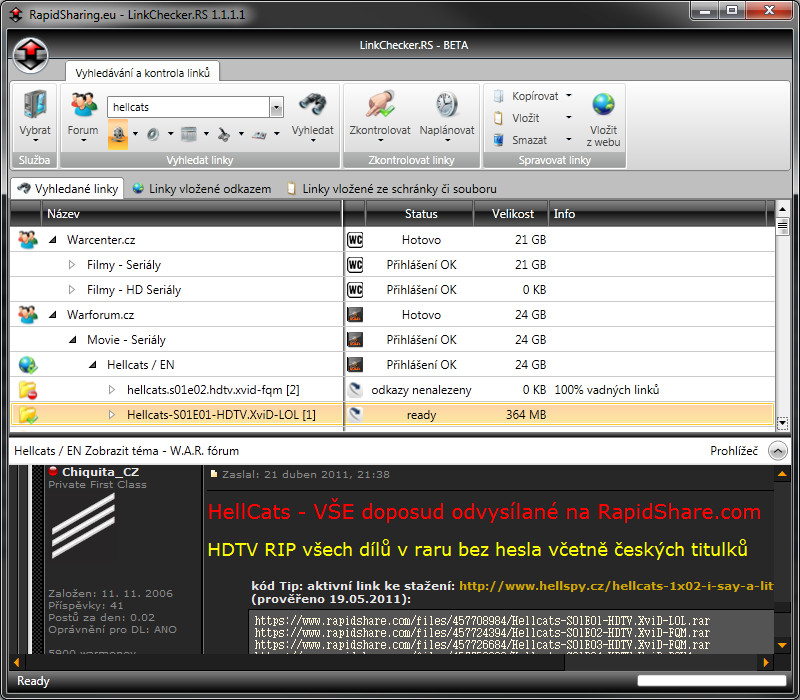Click the Vložit clipboard icon
The height and width of the screenshot is (700, 800).
pos(498,118)
